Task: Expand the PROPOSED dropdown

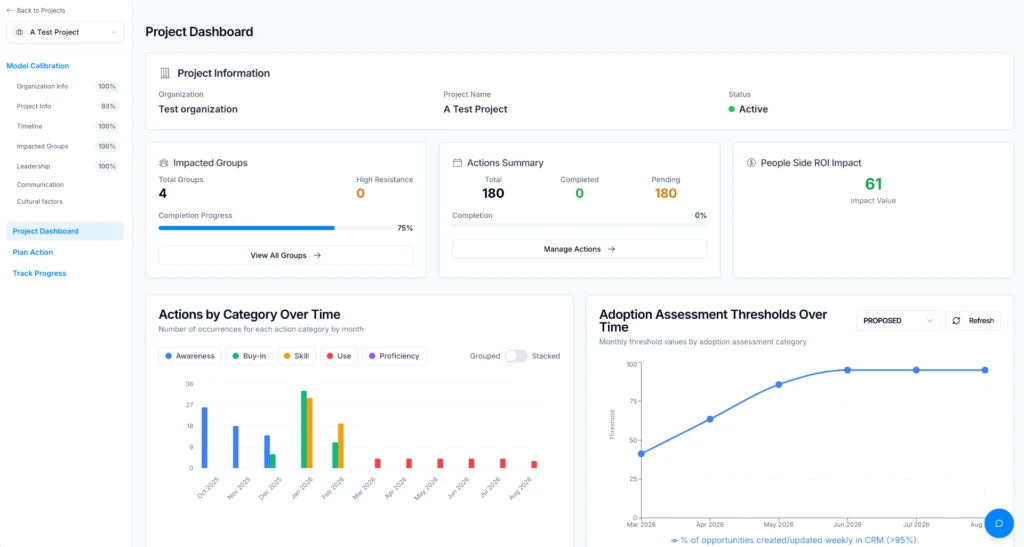Action: click(x=898, y=320)
